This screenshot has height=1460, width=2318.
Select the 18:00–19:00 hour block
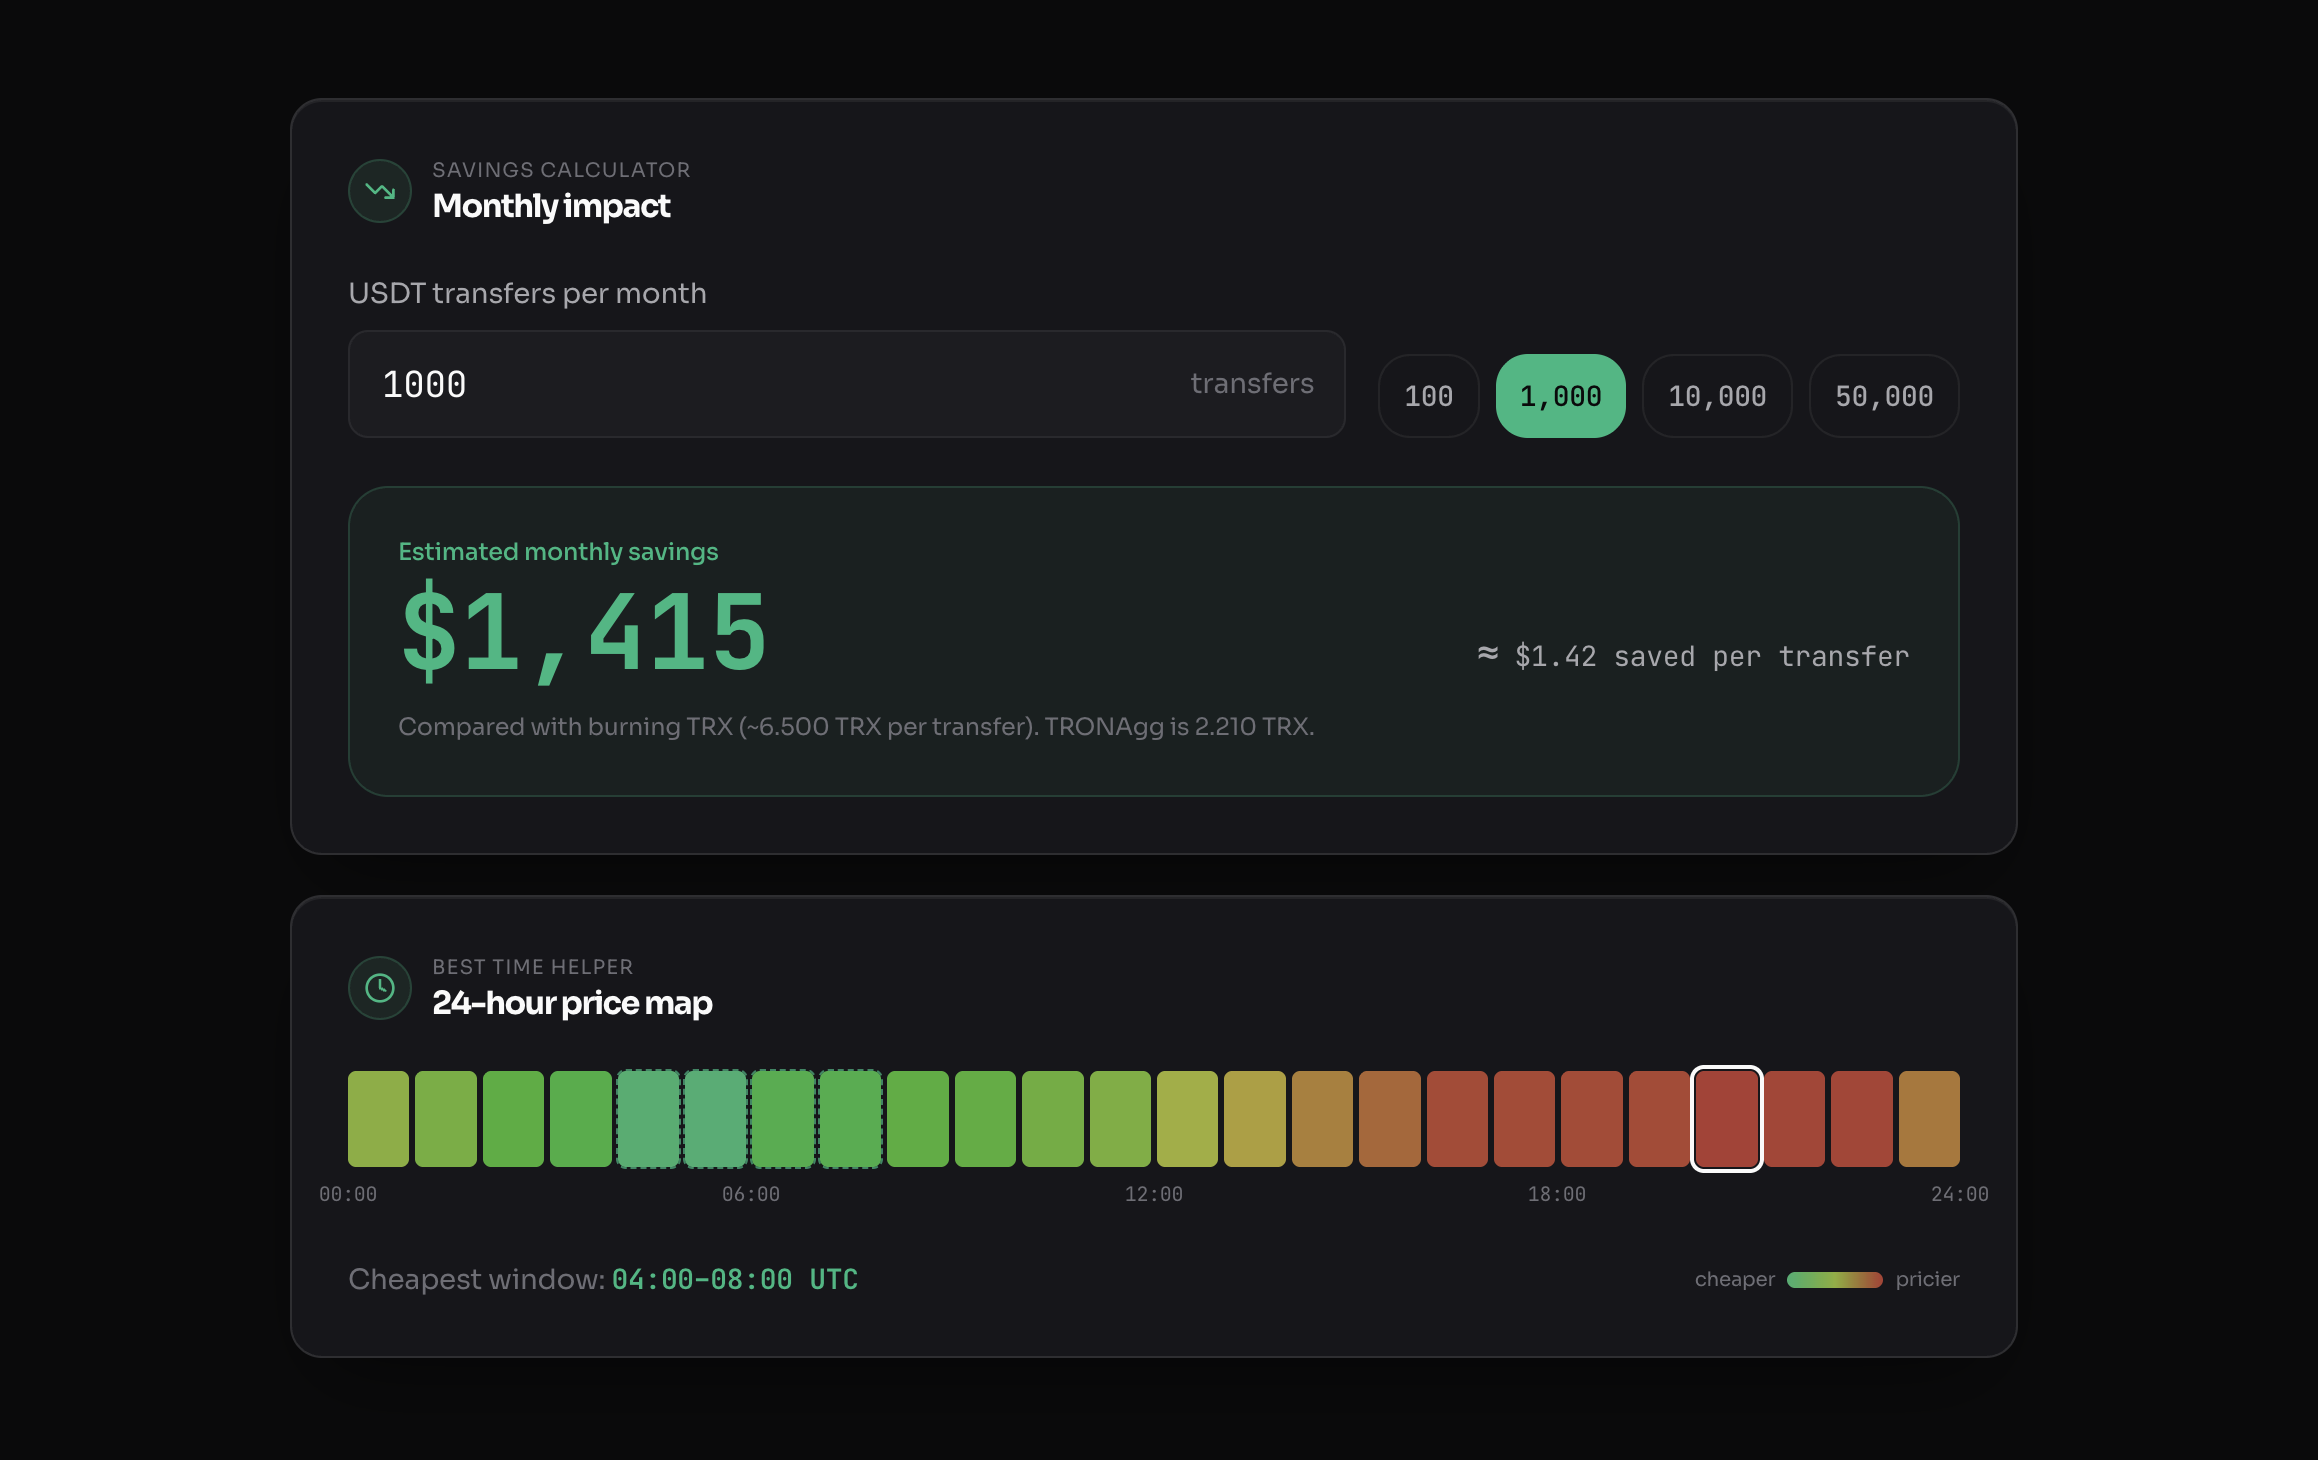(x=1592, y=1119)
